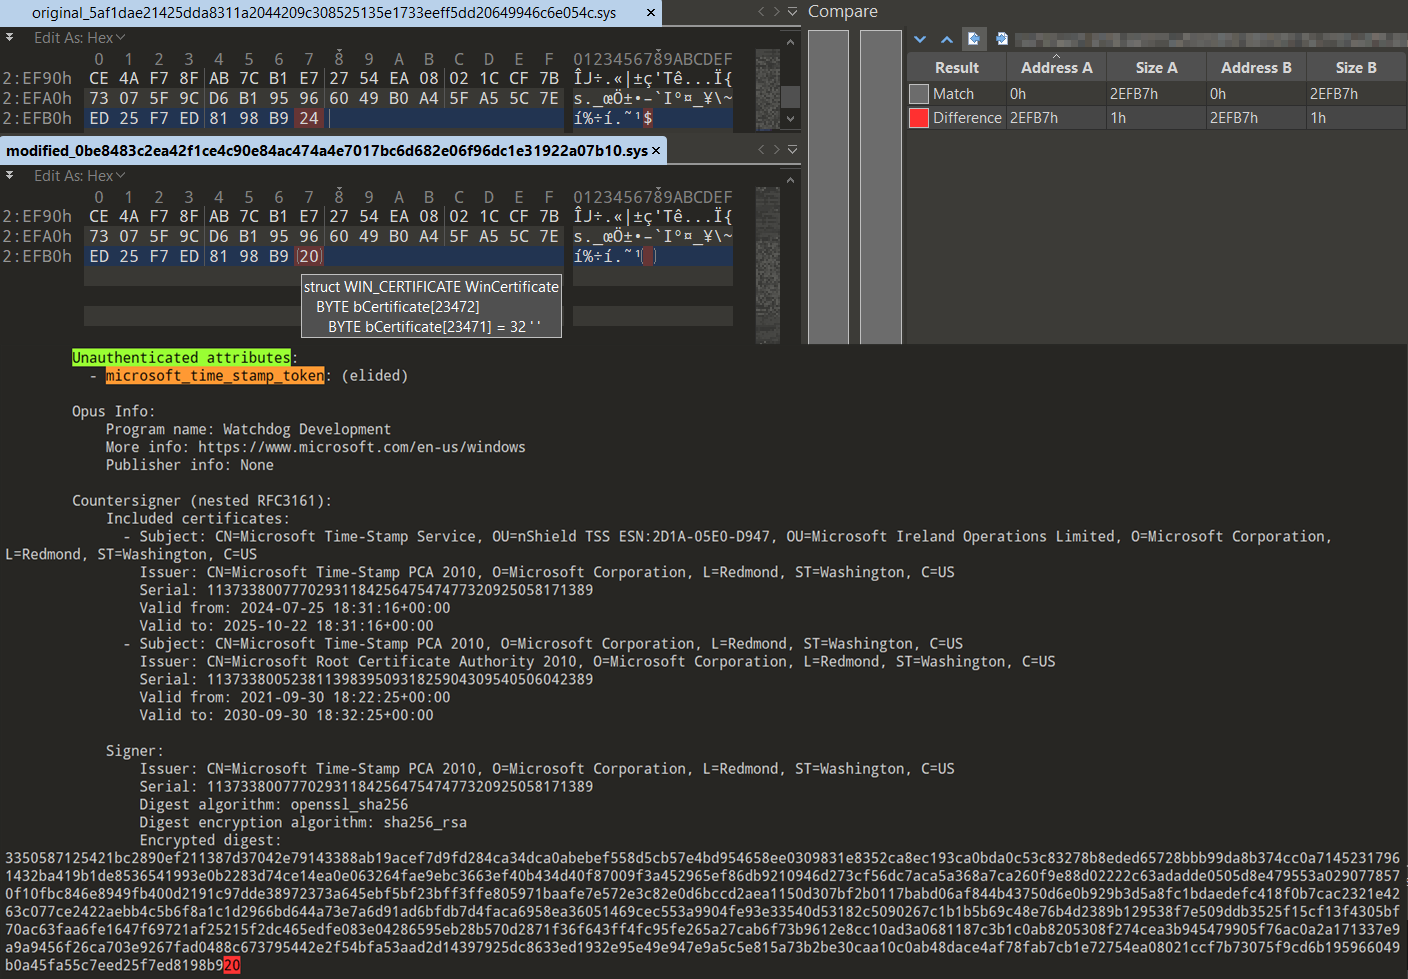Click scroll-up arrow of original pane scrollbar
Image resolution: width=1408 pixels, height=979 pixels.
click(791, 42)
